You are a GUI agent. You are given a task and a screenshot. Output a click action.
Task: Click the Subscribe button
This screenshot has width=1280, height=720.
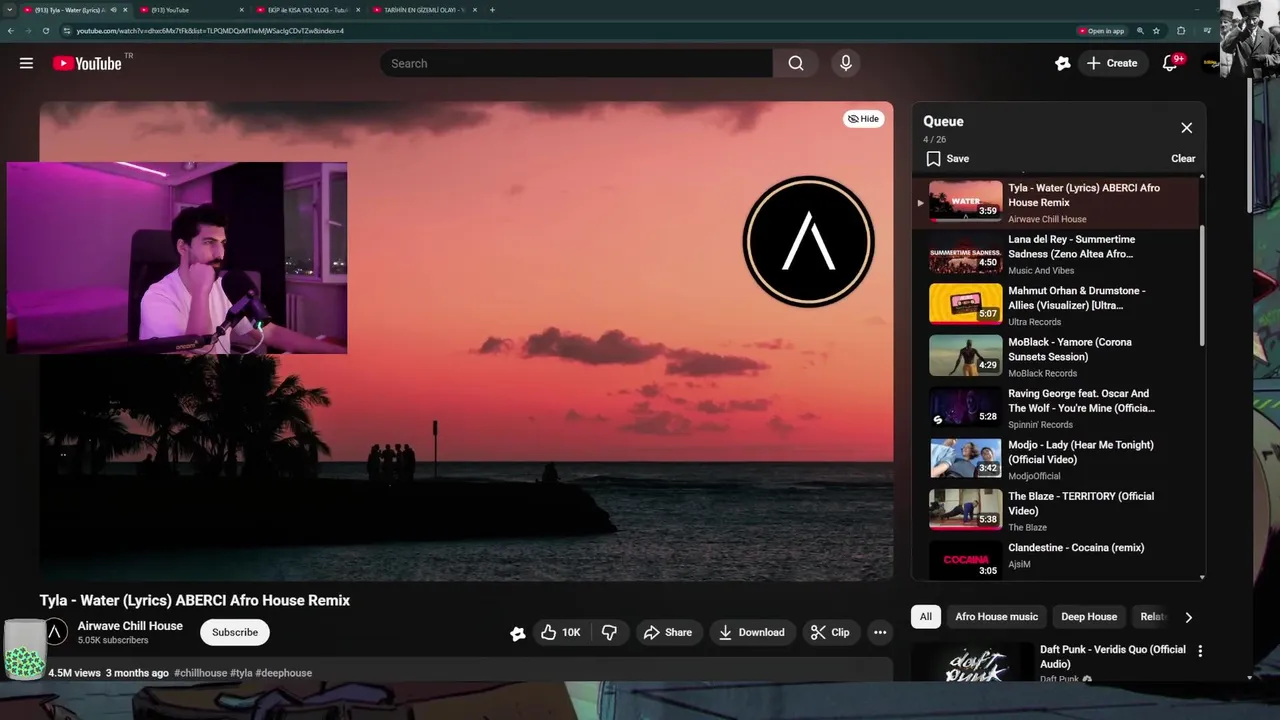235,632
